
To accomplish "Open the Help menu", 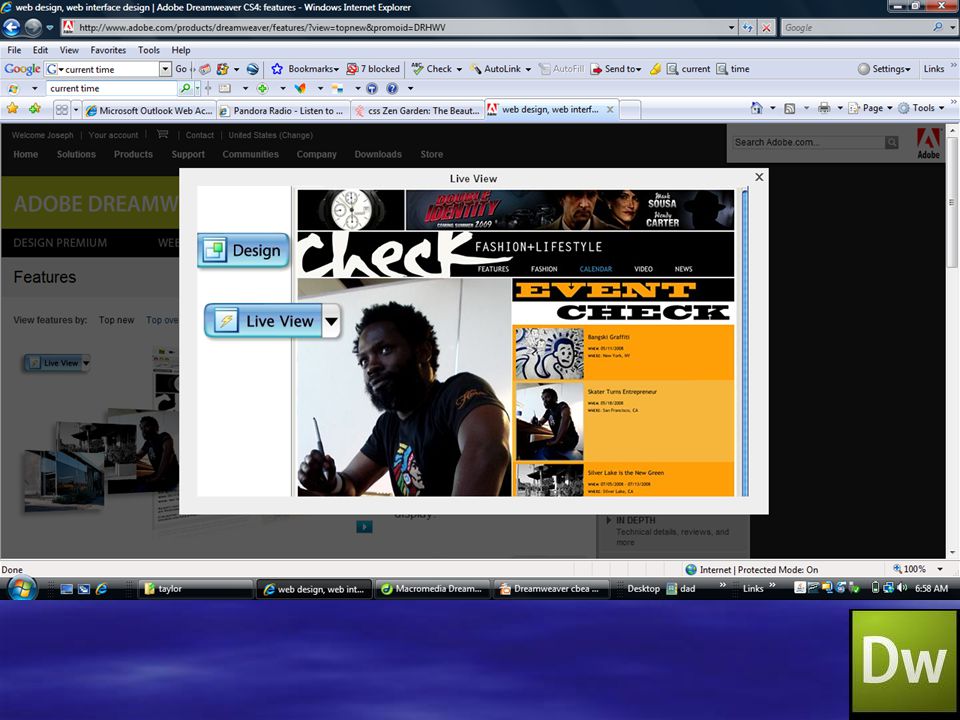I will 181,50.
